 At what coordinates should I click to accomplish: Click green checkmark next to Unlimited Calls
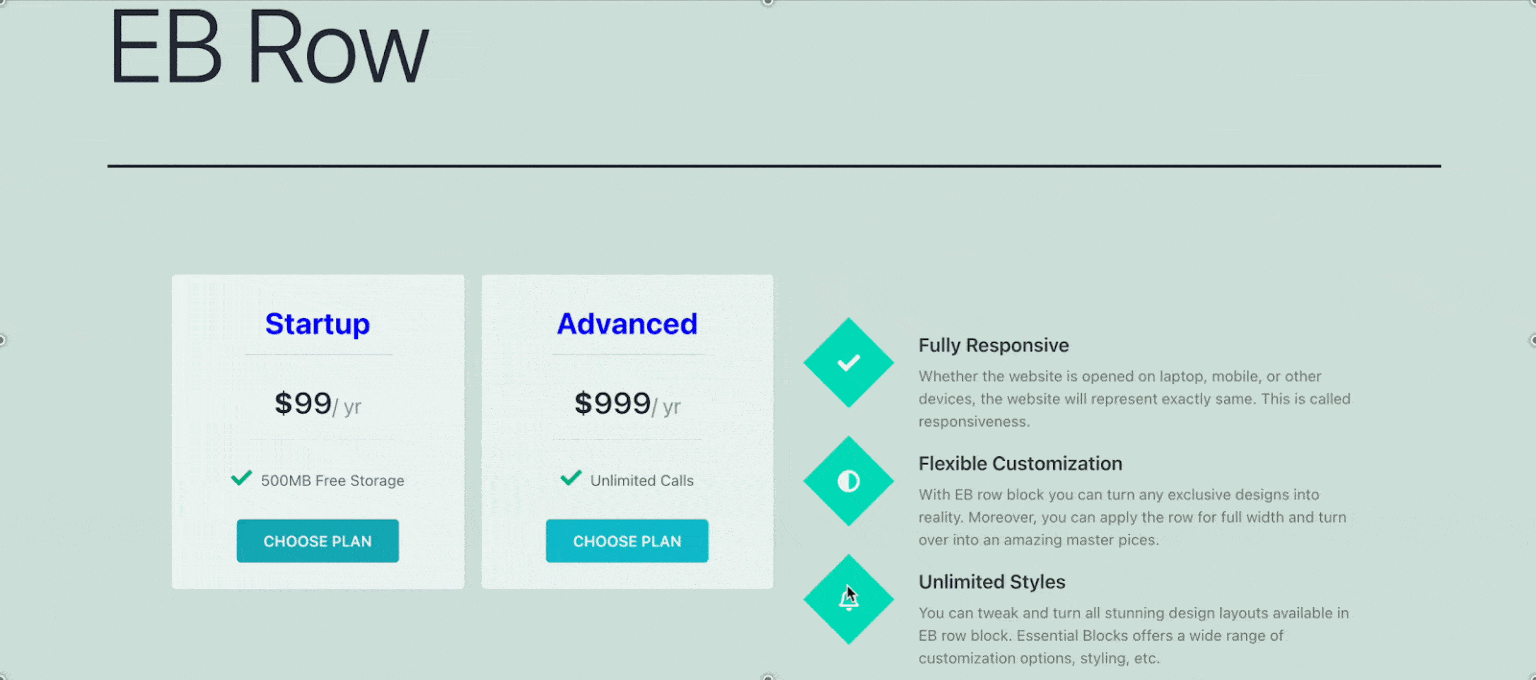571,478
